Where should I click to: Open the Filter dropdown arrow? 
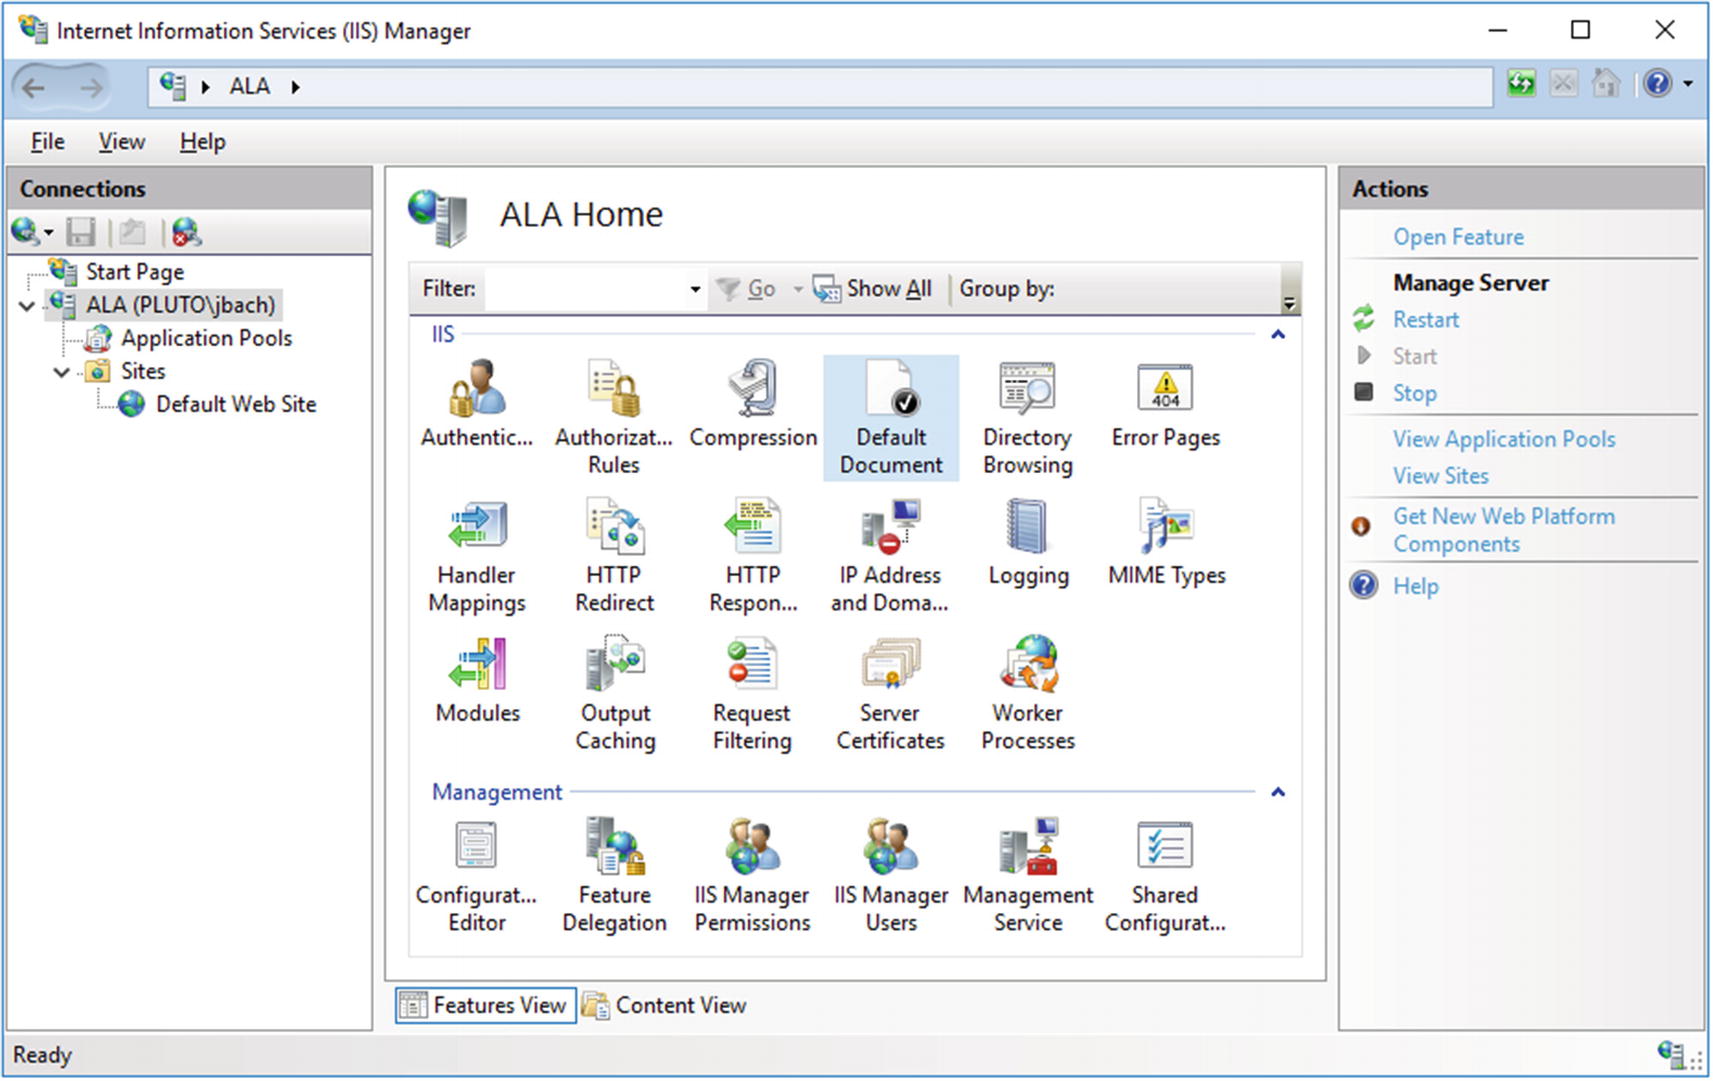click(695, 290)
